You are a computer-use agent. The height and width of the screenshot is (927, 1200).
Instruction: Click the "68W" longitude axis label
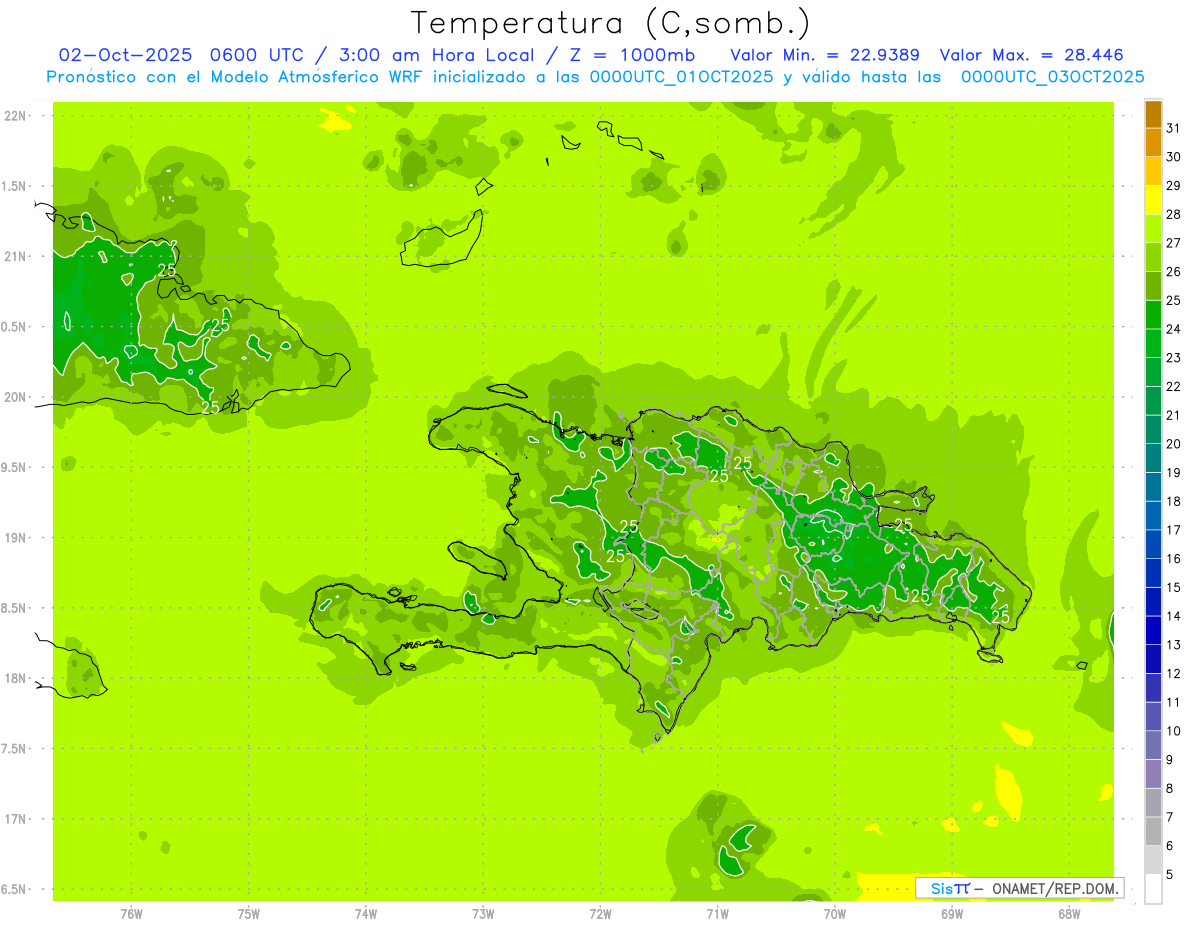click(x=1069, y=913)
